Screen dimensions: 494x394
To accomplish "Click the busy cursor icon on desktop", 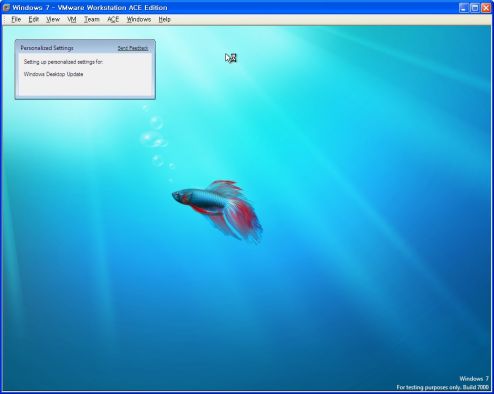I will (230, 58).
